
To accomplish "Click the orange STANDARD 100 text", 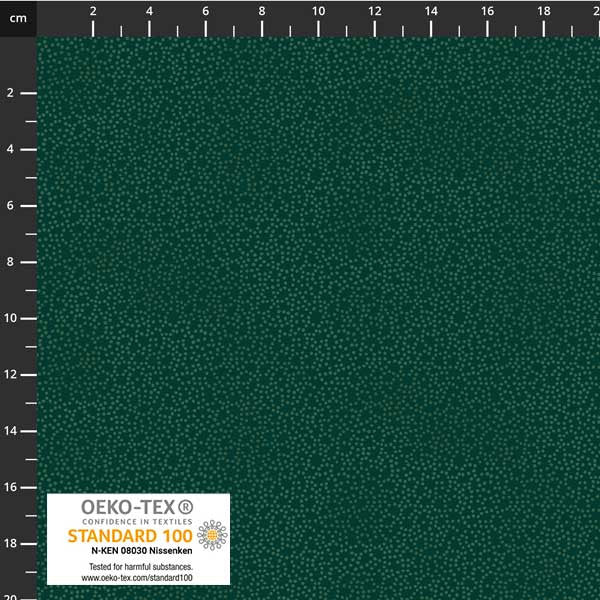I will click(x=130, y=535).
